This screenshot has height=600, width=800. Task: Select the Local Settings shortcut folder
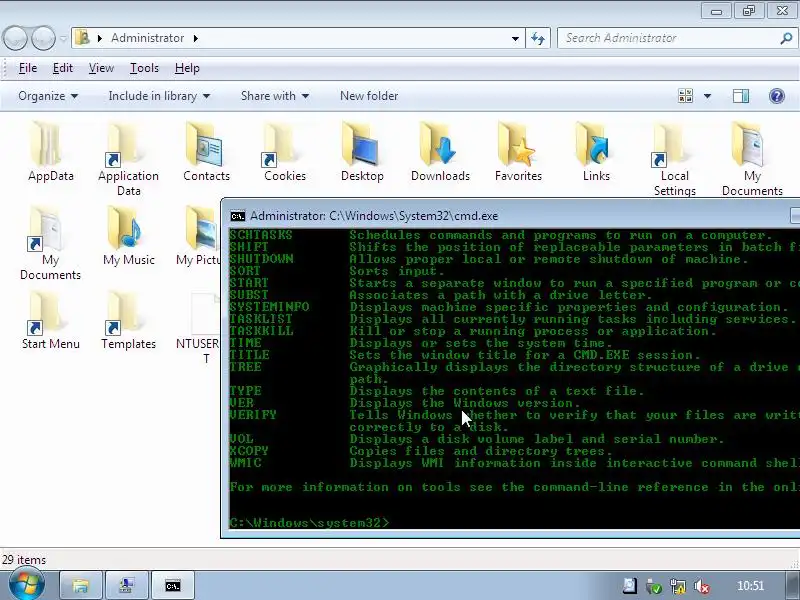tap(674, 158)
